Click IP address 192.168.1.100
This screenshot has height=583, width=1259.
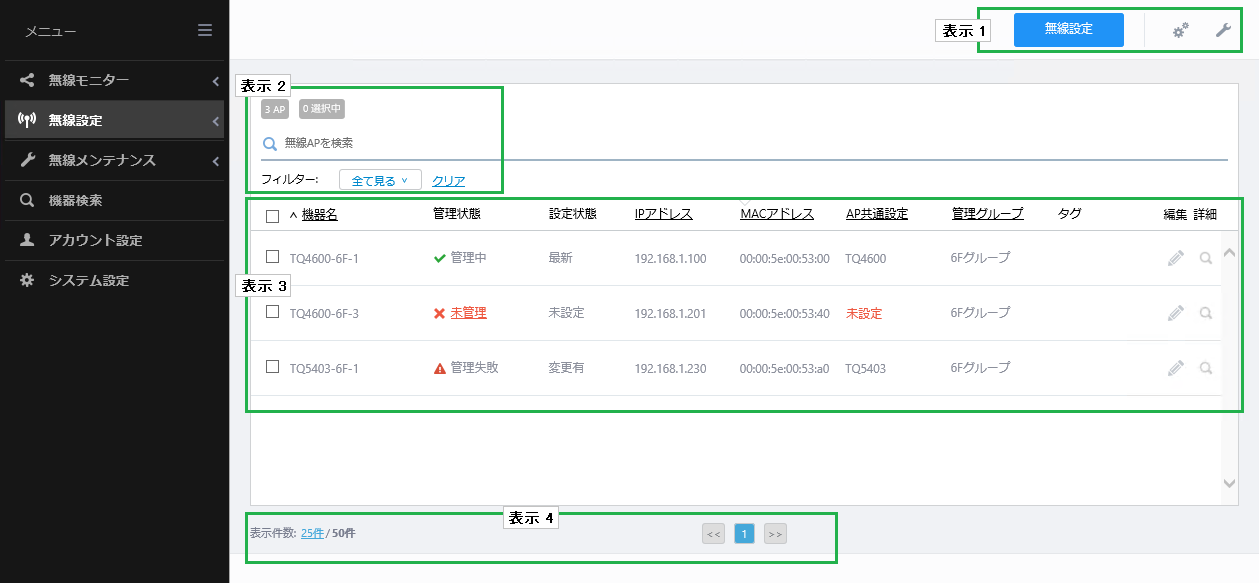tap(670, 259)
